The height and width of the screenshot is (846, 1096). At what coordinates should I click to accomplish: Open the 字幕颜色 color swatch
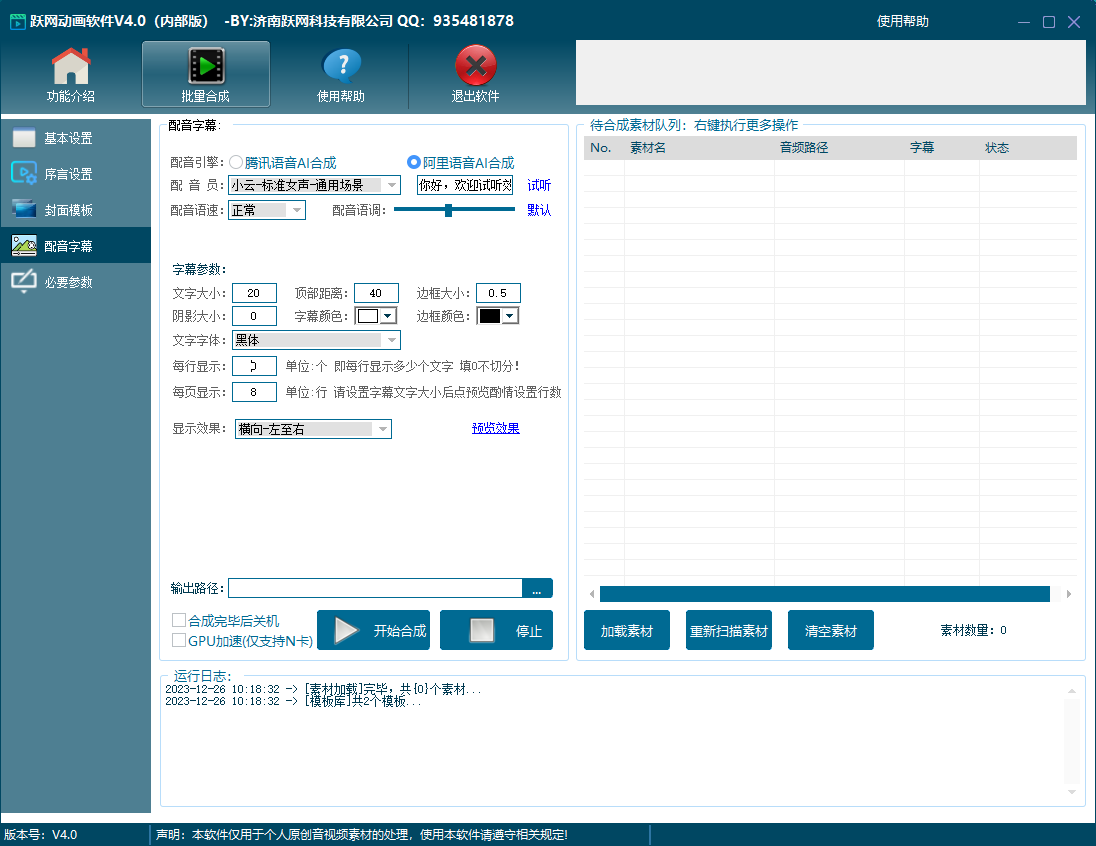376,316
